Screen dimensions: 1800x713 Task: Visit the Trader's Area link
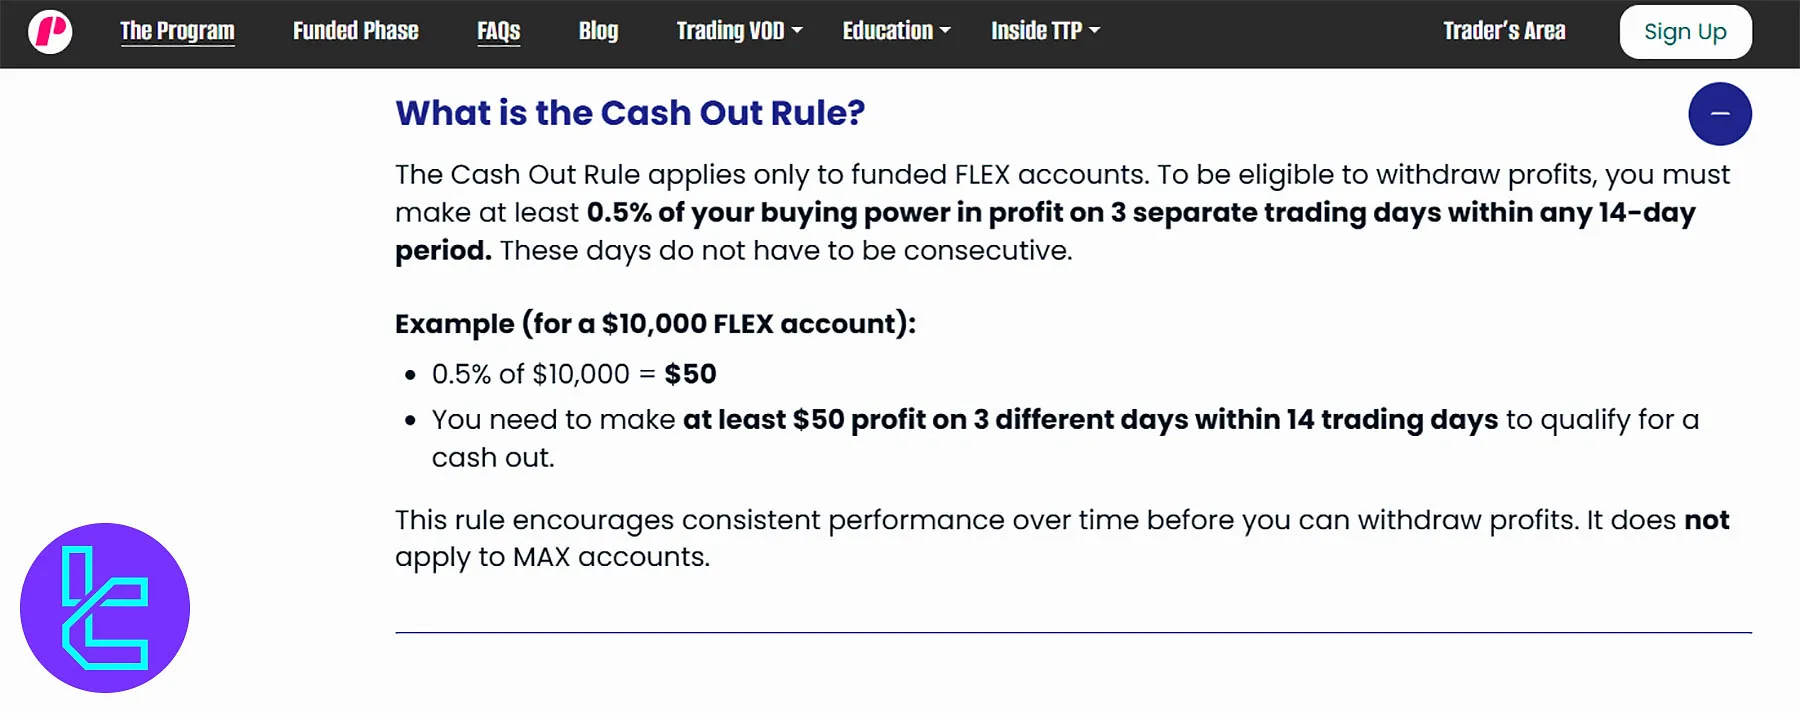(1504, 31)
